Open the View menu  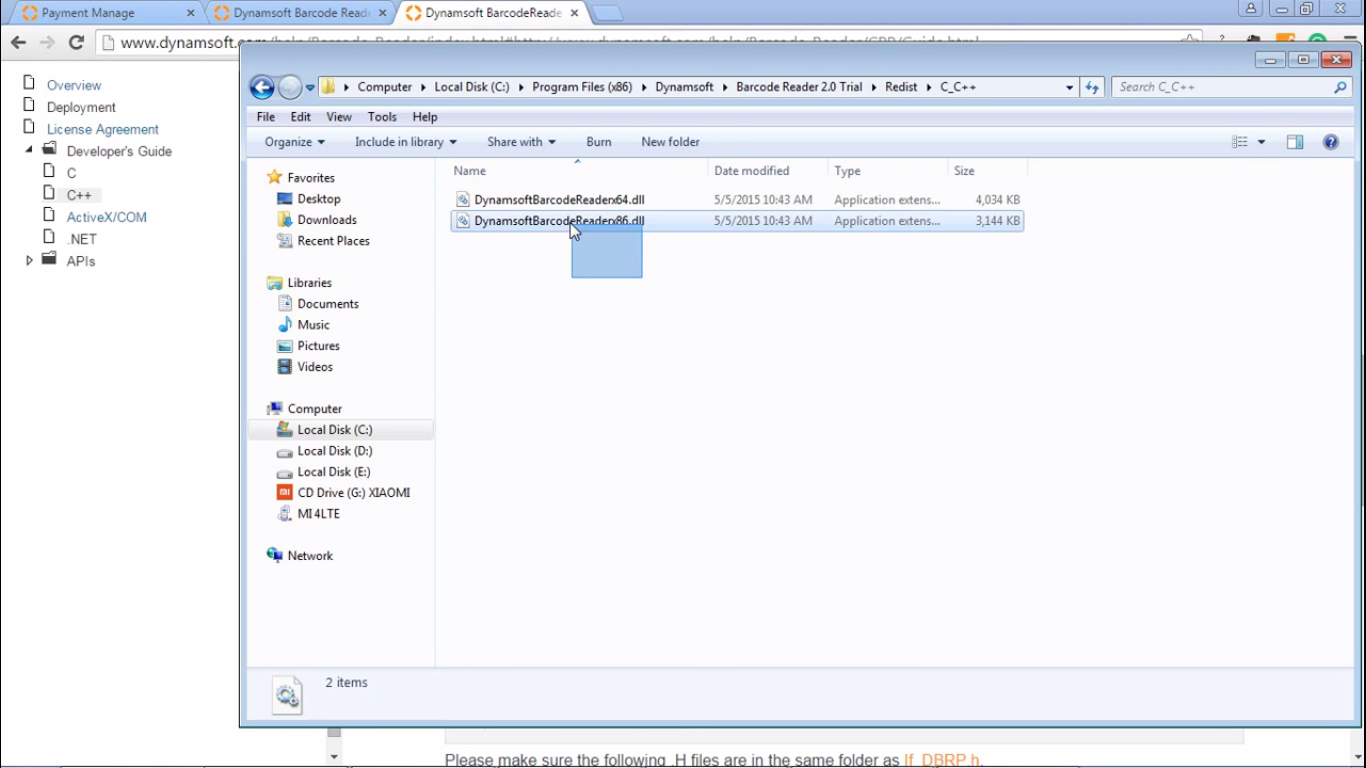[339, 117]
